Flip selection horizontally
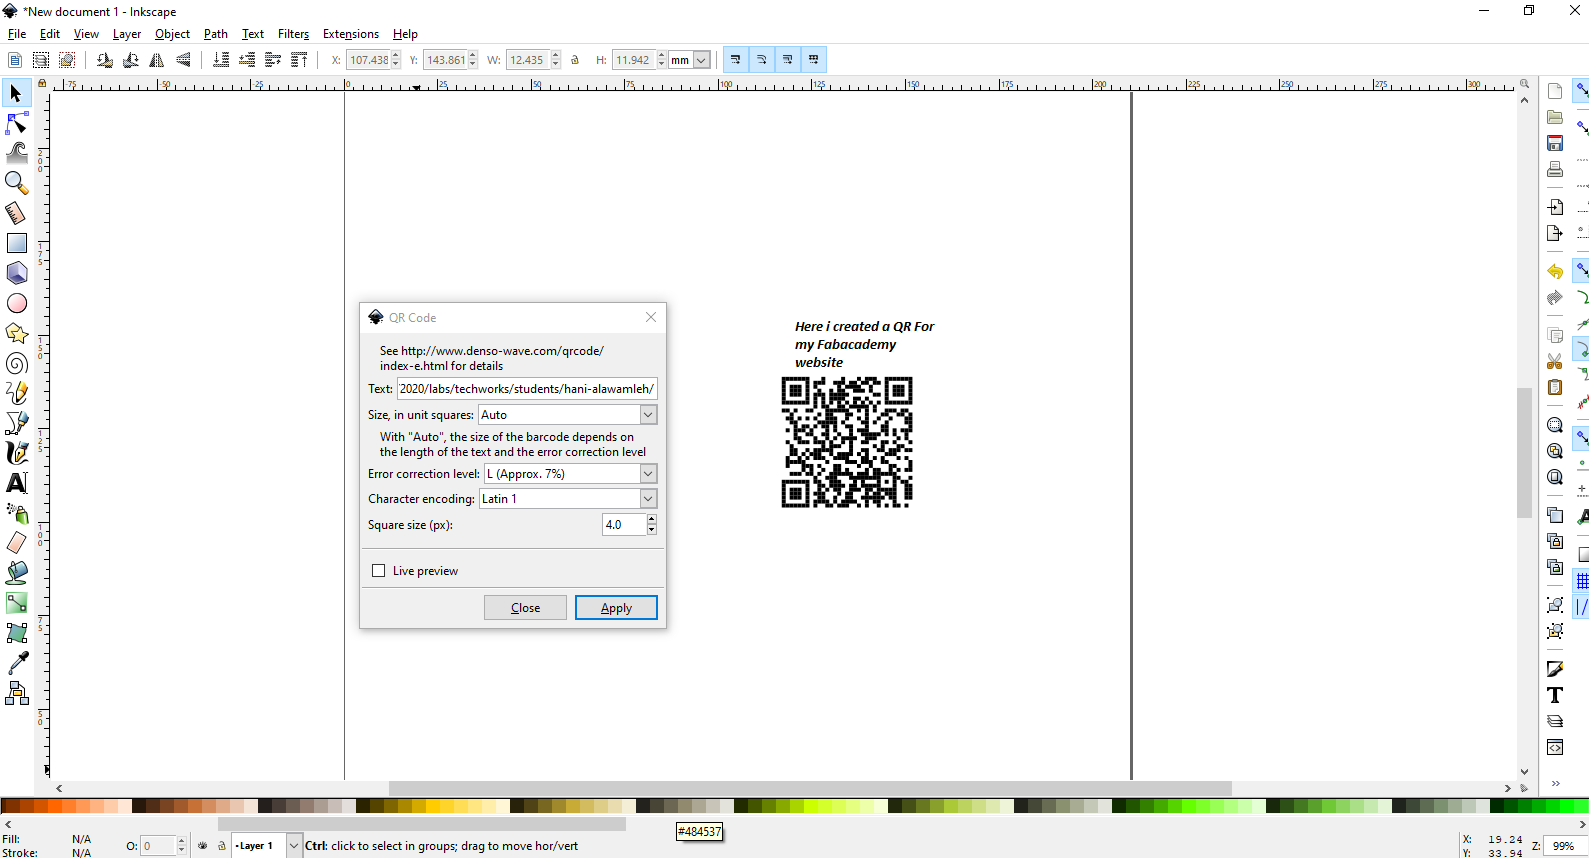This screenshot has height=858, width=1589. point(157,60)
